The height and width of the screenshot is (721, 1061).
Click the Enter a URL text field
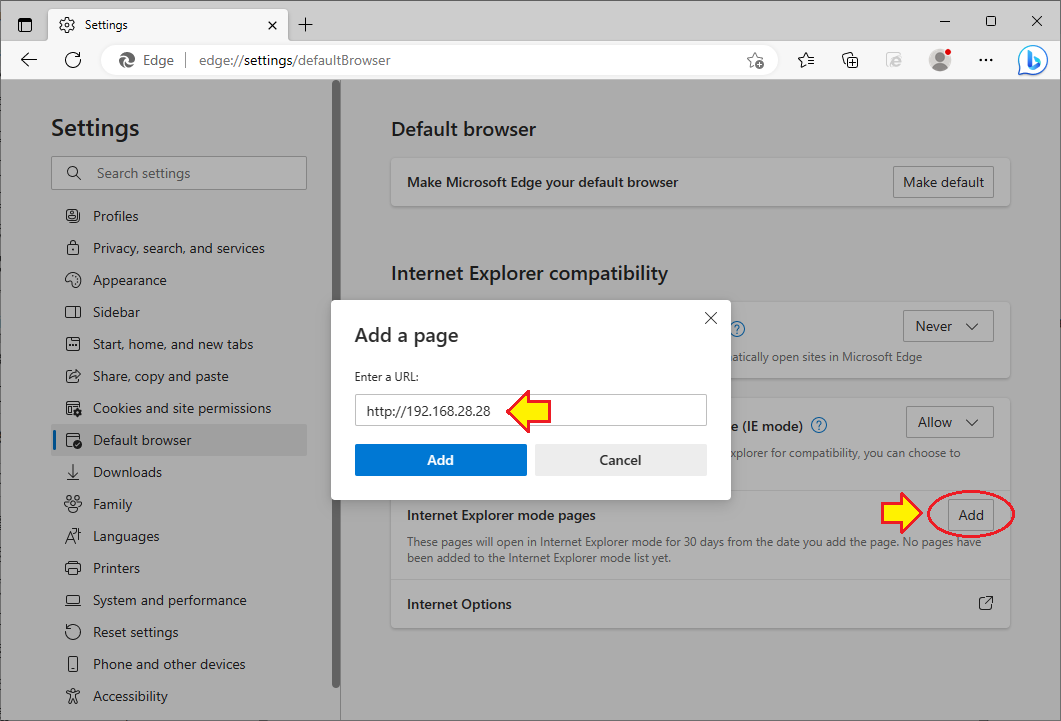pyautogui.click(x=530, y=411)
